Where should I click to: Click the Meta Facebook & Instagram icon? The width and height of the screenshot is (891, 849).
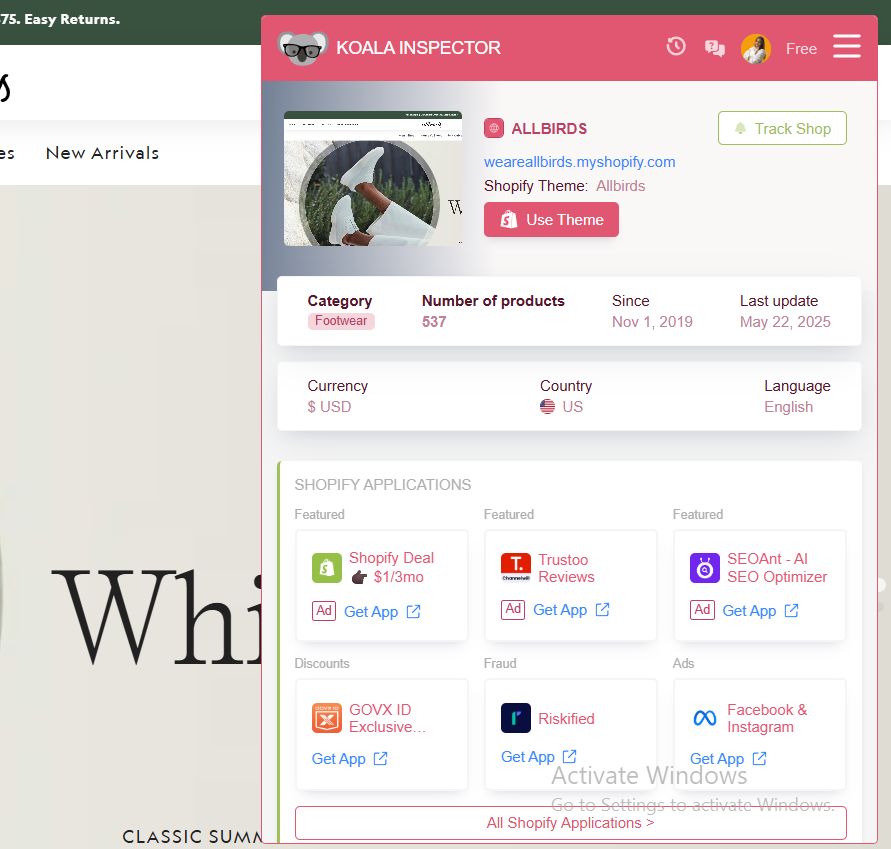705,718
